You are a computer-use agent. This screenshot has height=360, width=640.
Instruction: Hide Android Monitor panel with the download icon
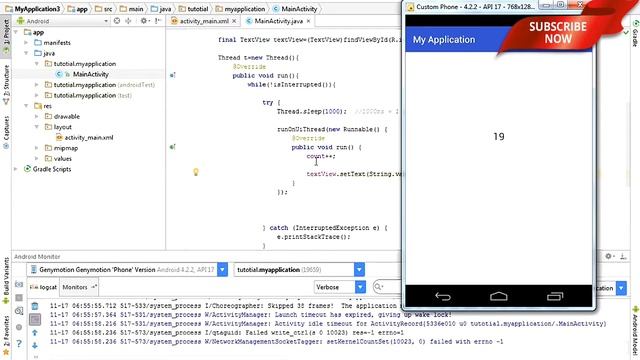coord(623,256)
